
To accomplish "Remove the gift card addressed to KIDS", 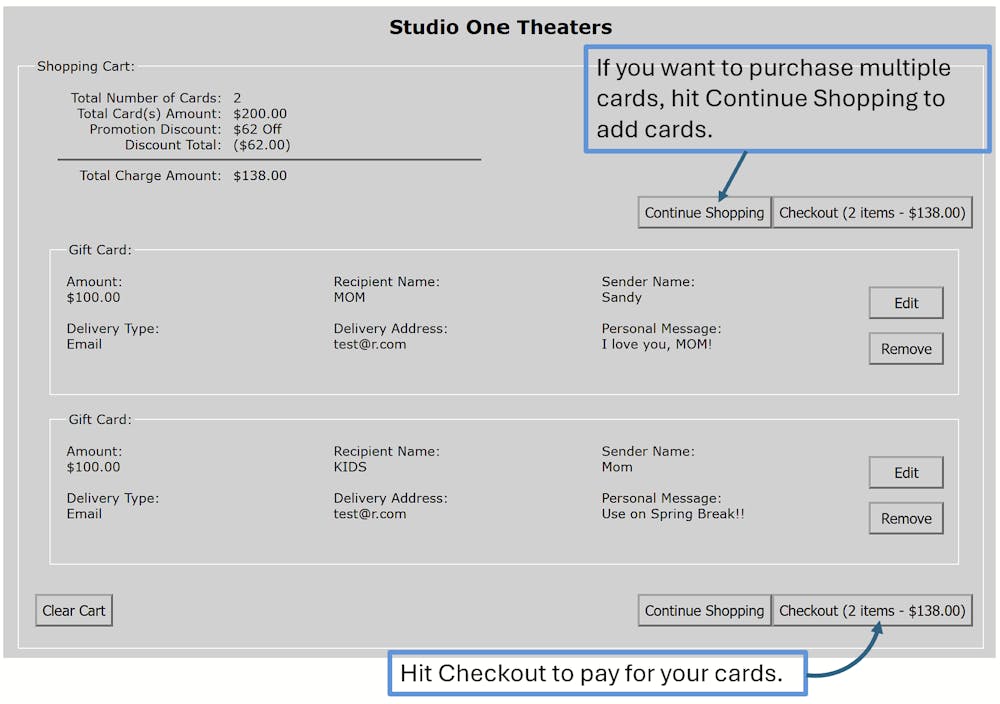I will [x=905, y=519].
